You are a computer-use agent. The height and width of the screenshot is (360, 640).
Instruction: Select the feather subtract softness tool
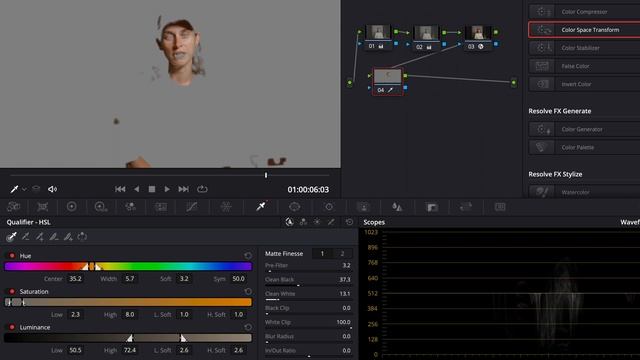(x=54, y=236)
